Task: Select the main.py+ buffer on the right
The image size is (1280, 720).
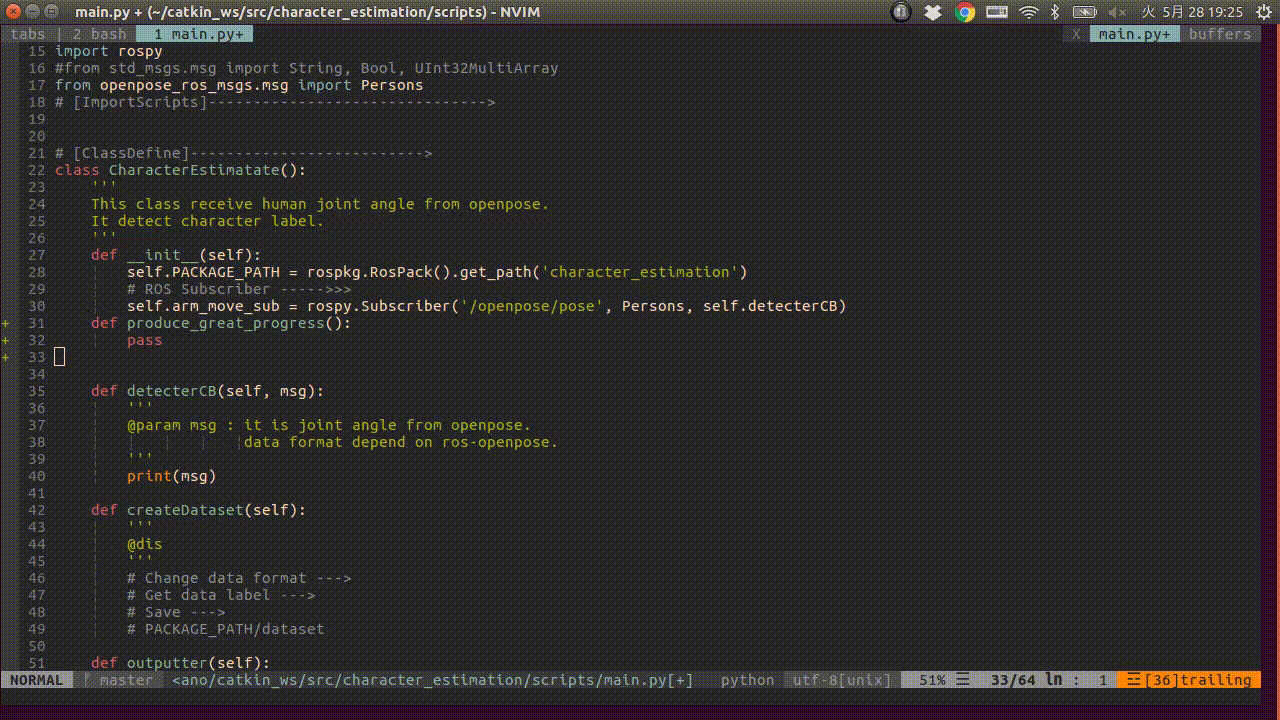Action: [x=1135, y=34]
